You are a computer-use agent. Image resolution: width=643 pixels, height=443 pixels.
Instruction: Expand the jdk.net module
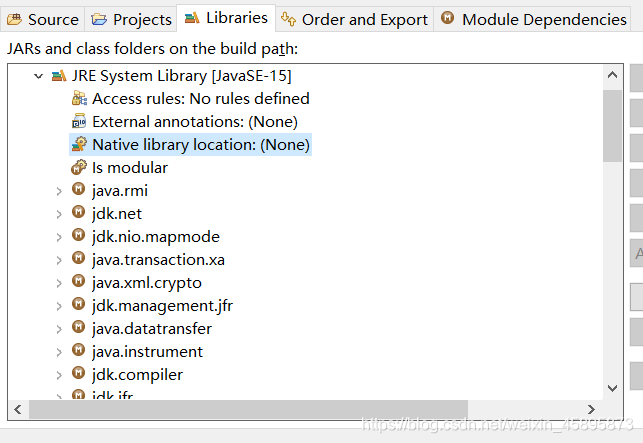tap(59, 214)
